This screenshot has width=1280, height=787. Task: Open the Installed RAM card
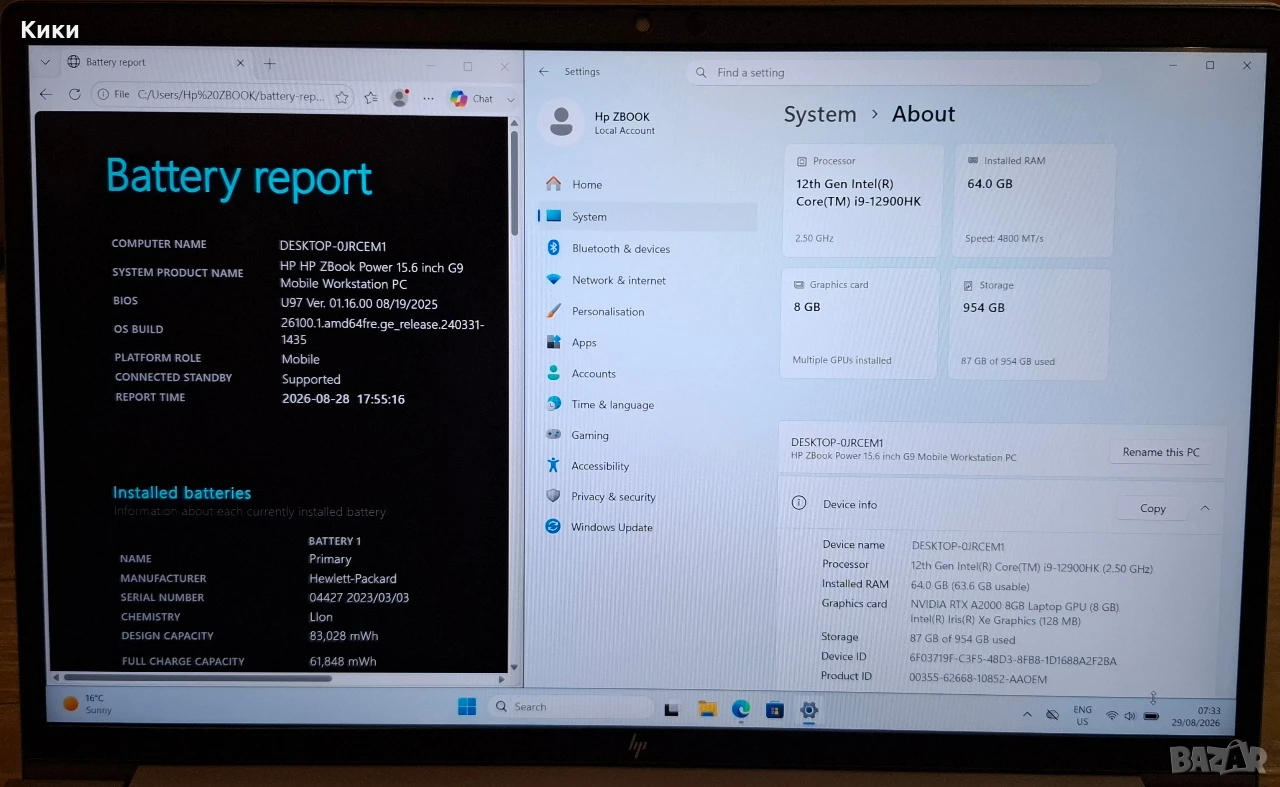(1034, 201)
